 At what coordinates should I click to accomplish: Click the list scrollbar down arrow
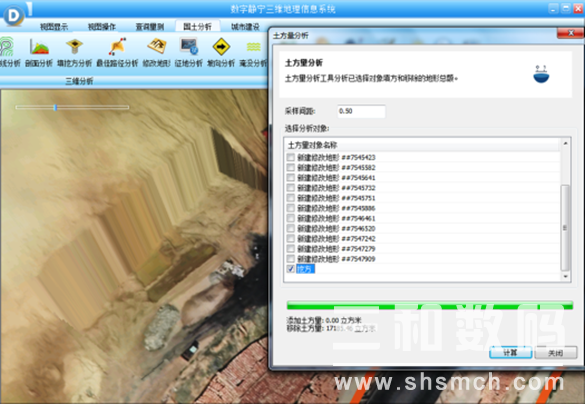click(565, 276)
